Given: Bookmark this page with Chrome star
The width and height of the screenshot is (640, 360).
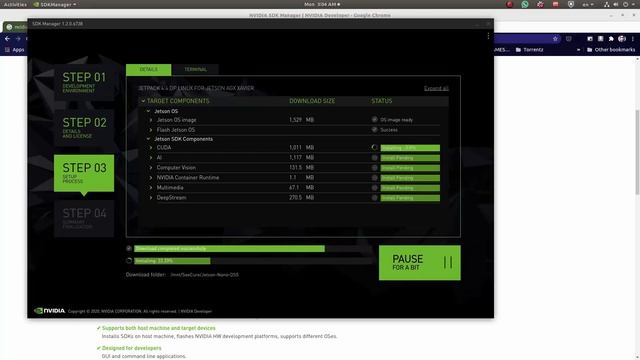Looking at the screenshot, I should click(x=555, y=39).
